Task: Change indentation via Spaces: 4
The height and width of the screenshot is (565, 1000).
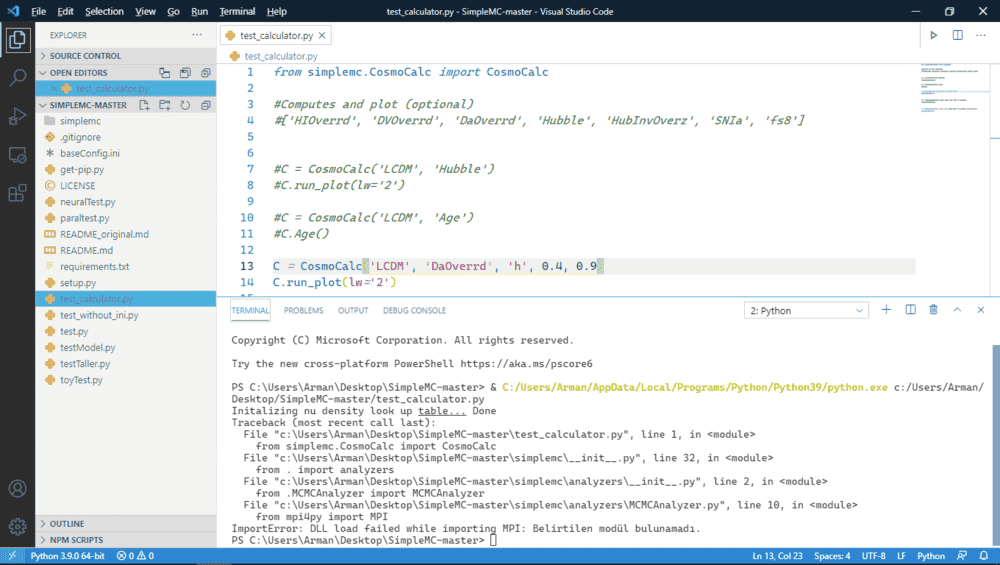Action: (x=832, y=556)
